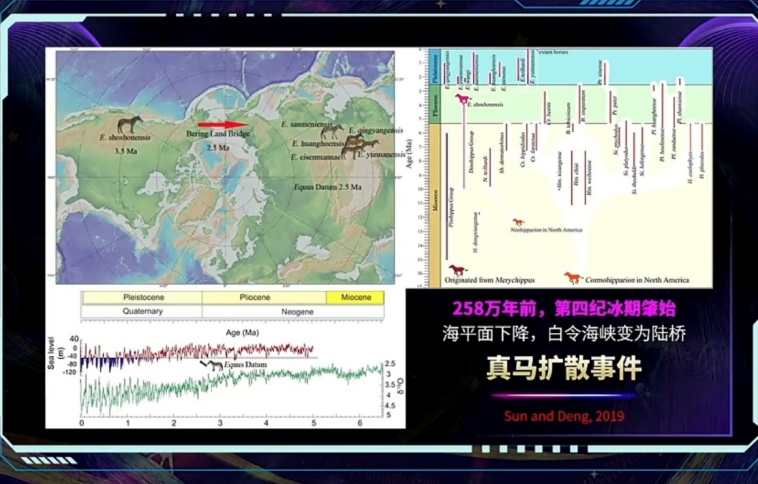Click the vertical "Age (Ma)" axis label of phylogeny
Viewport: 758px width, 484px height.
coord(409,154)
